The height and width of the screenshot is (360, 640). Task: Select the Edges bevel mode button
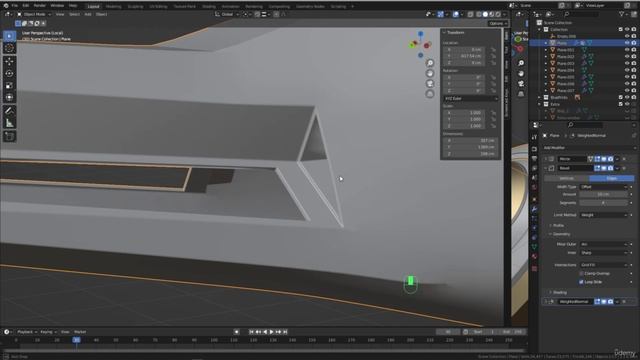pyautogui.click(x=611, y=178)
